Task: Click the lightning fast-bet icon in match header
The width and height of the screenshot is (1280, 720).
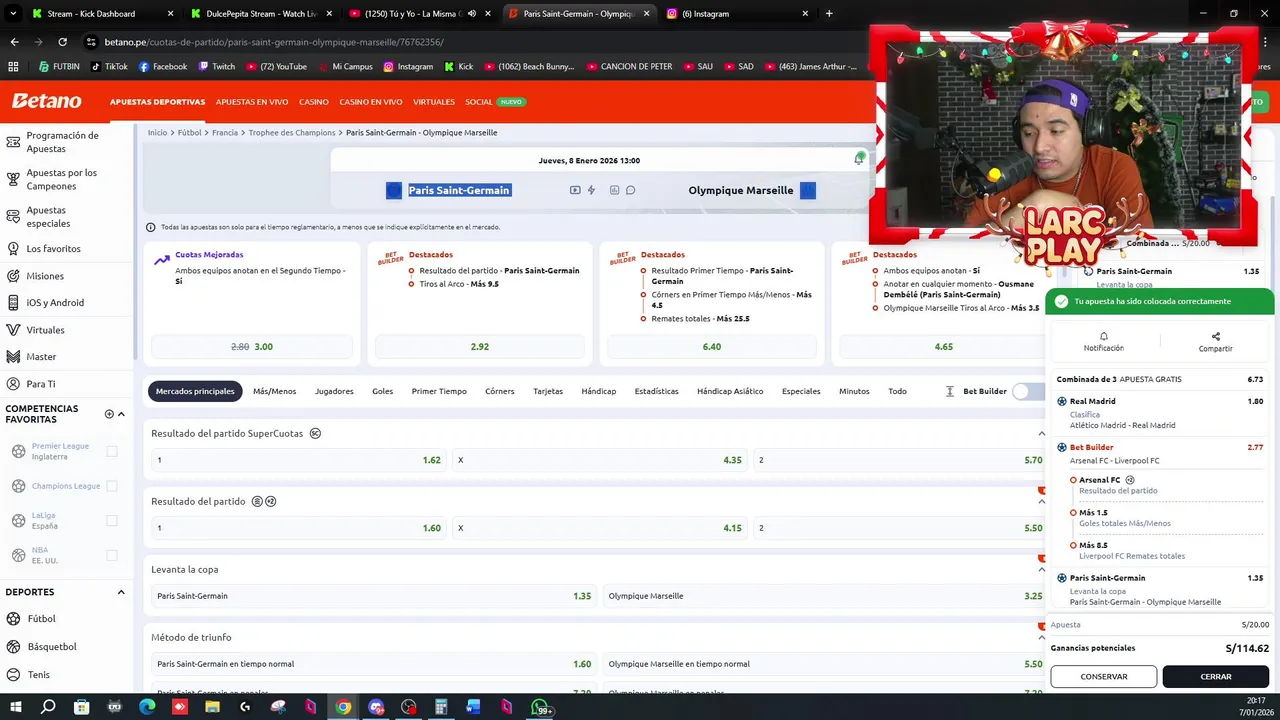Action: [x=591, y=190]
